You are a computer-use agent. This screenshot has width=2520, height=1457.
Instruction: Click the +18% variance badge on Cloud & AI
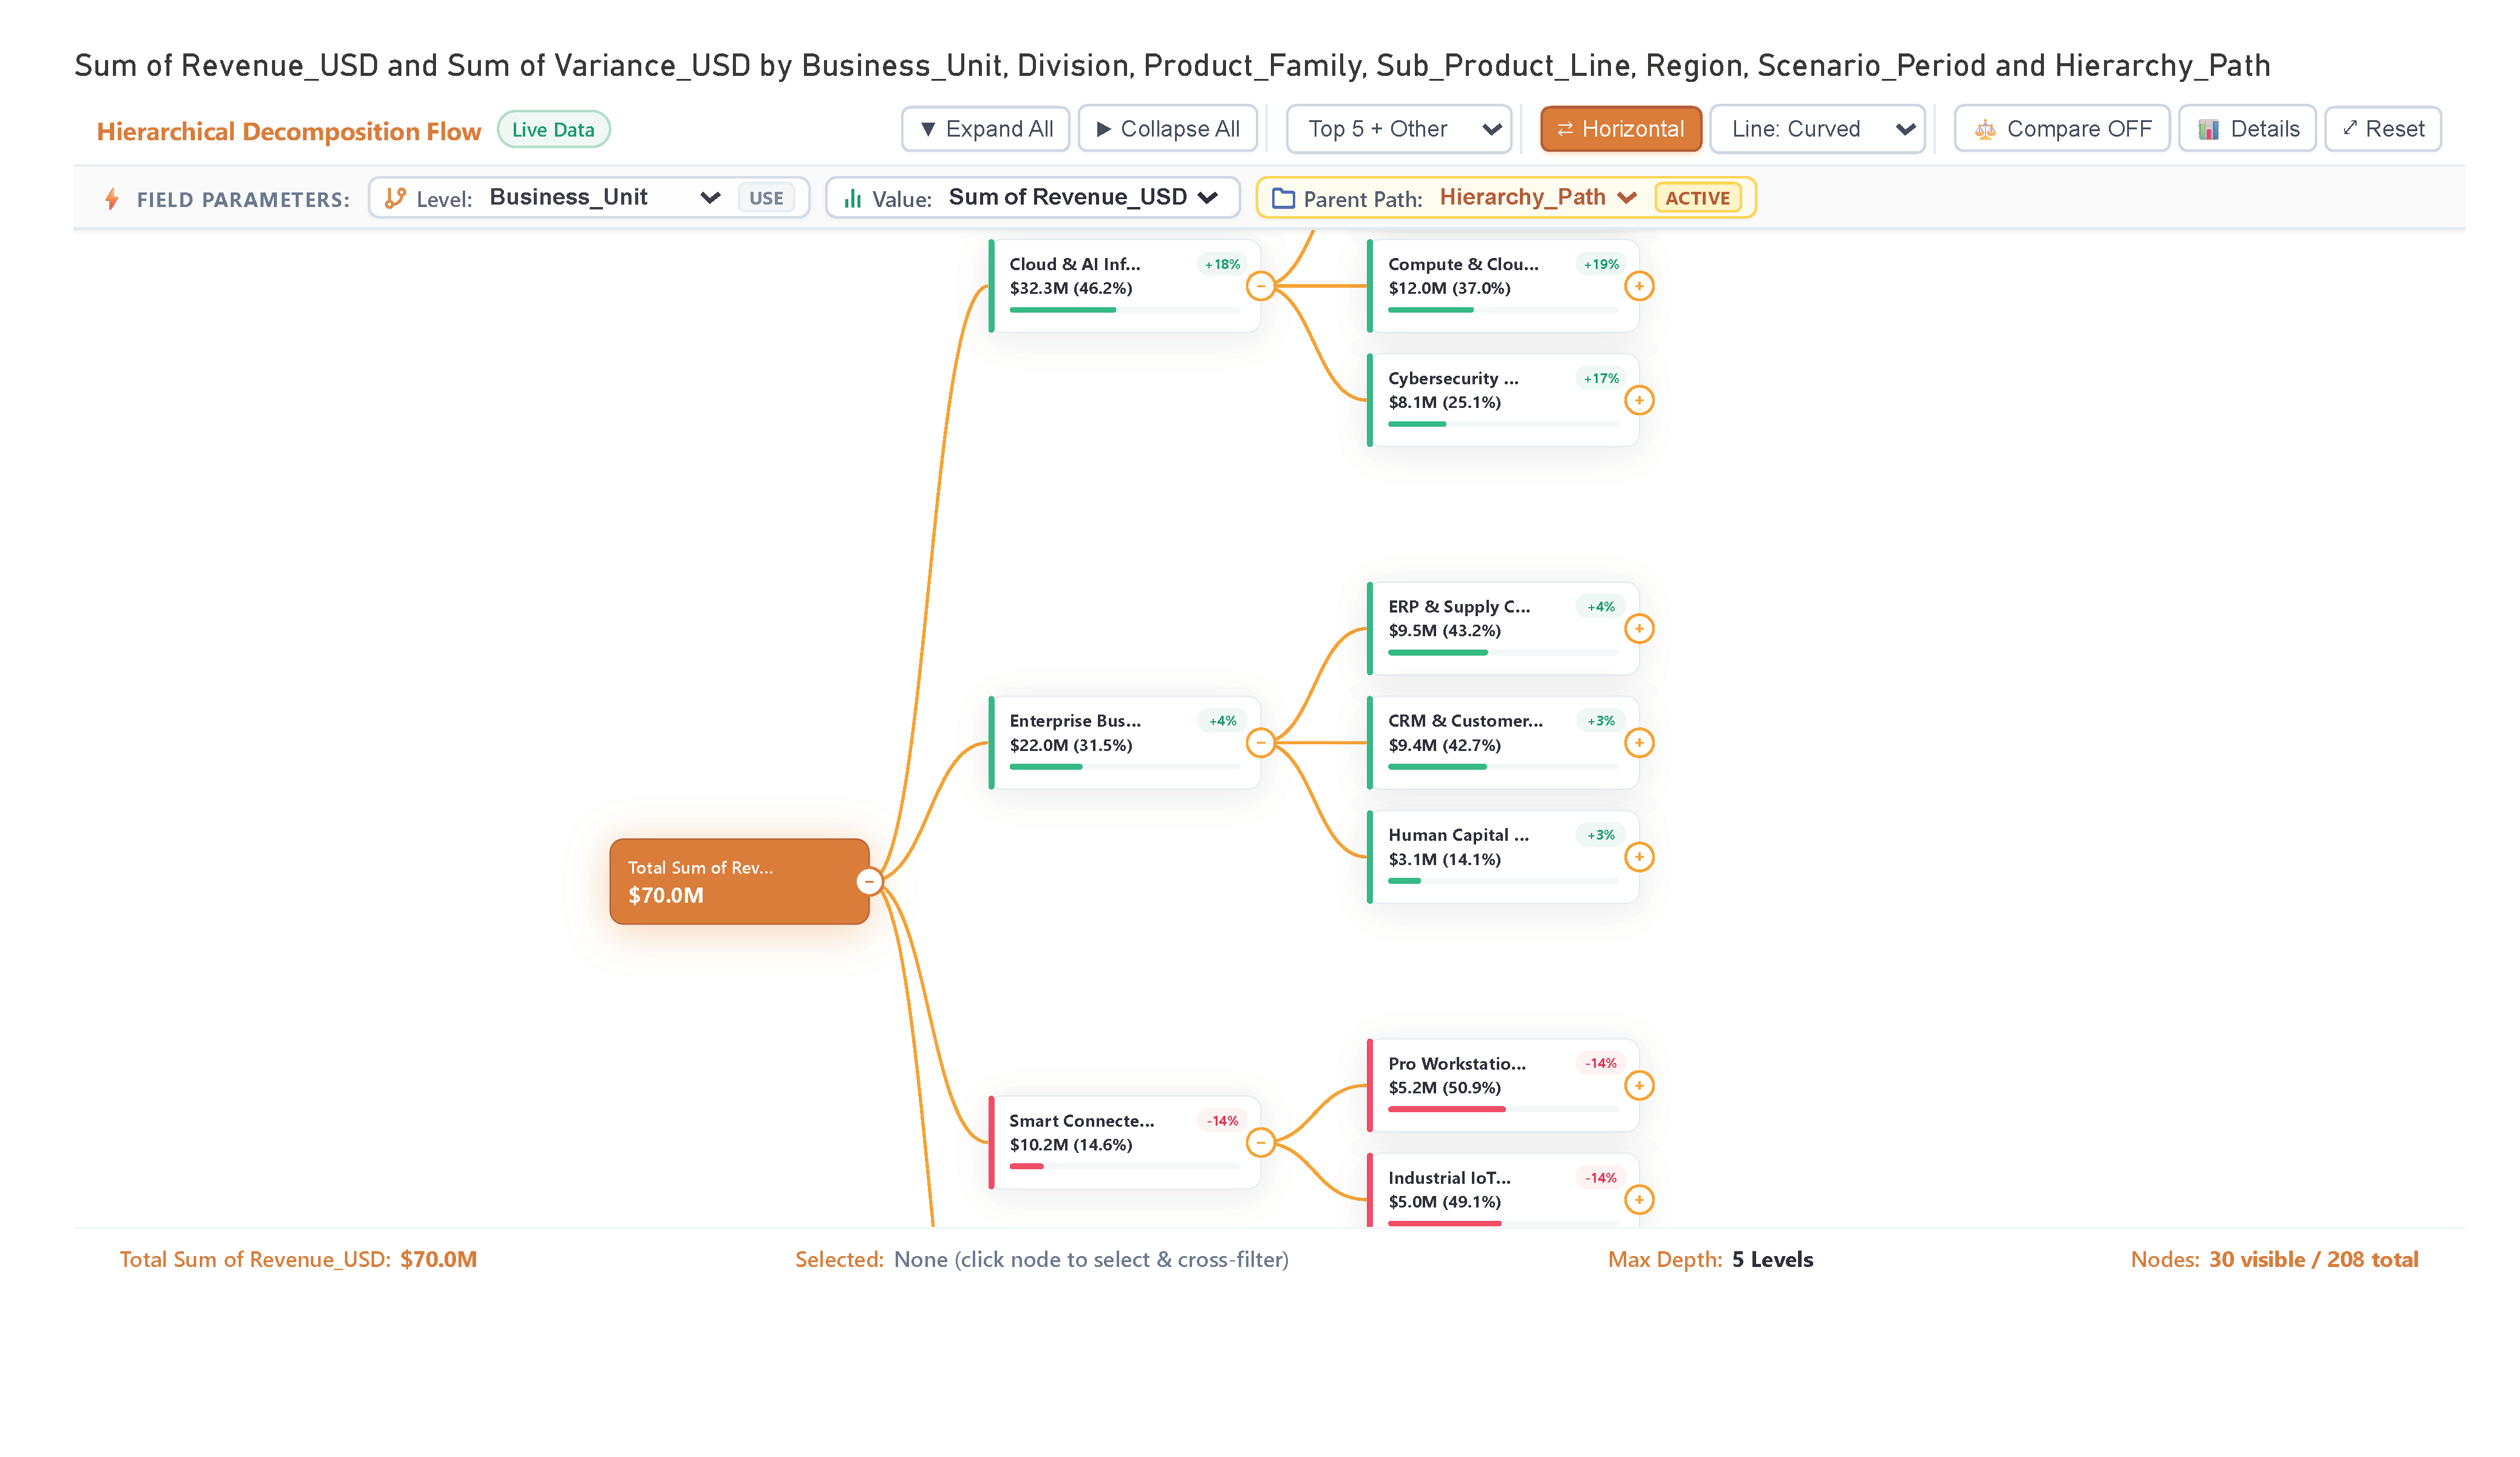click(1221, 264)
